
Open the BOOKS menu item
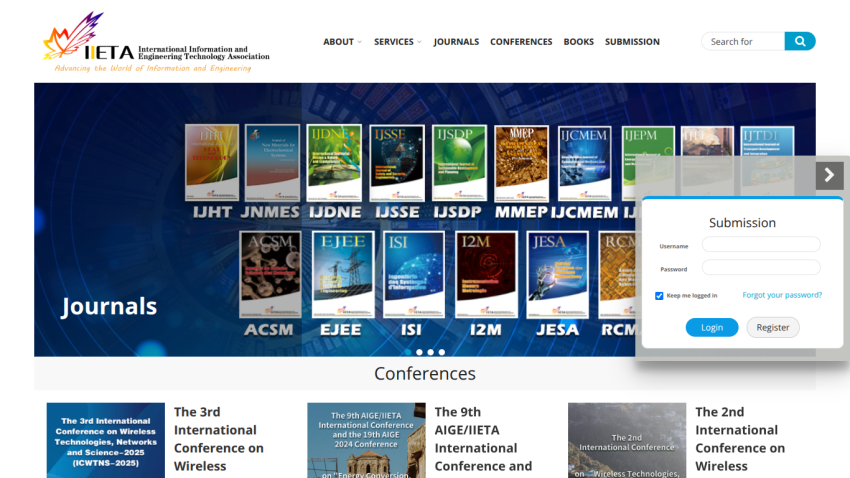click(578, 42)
